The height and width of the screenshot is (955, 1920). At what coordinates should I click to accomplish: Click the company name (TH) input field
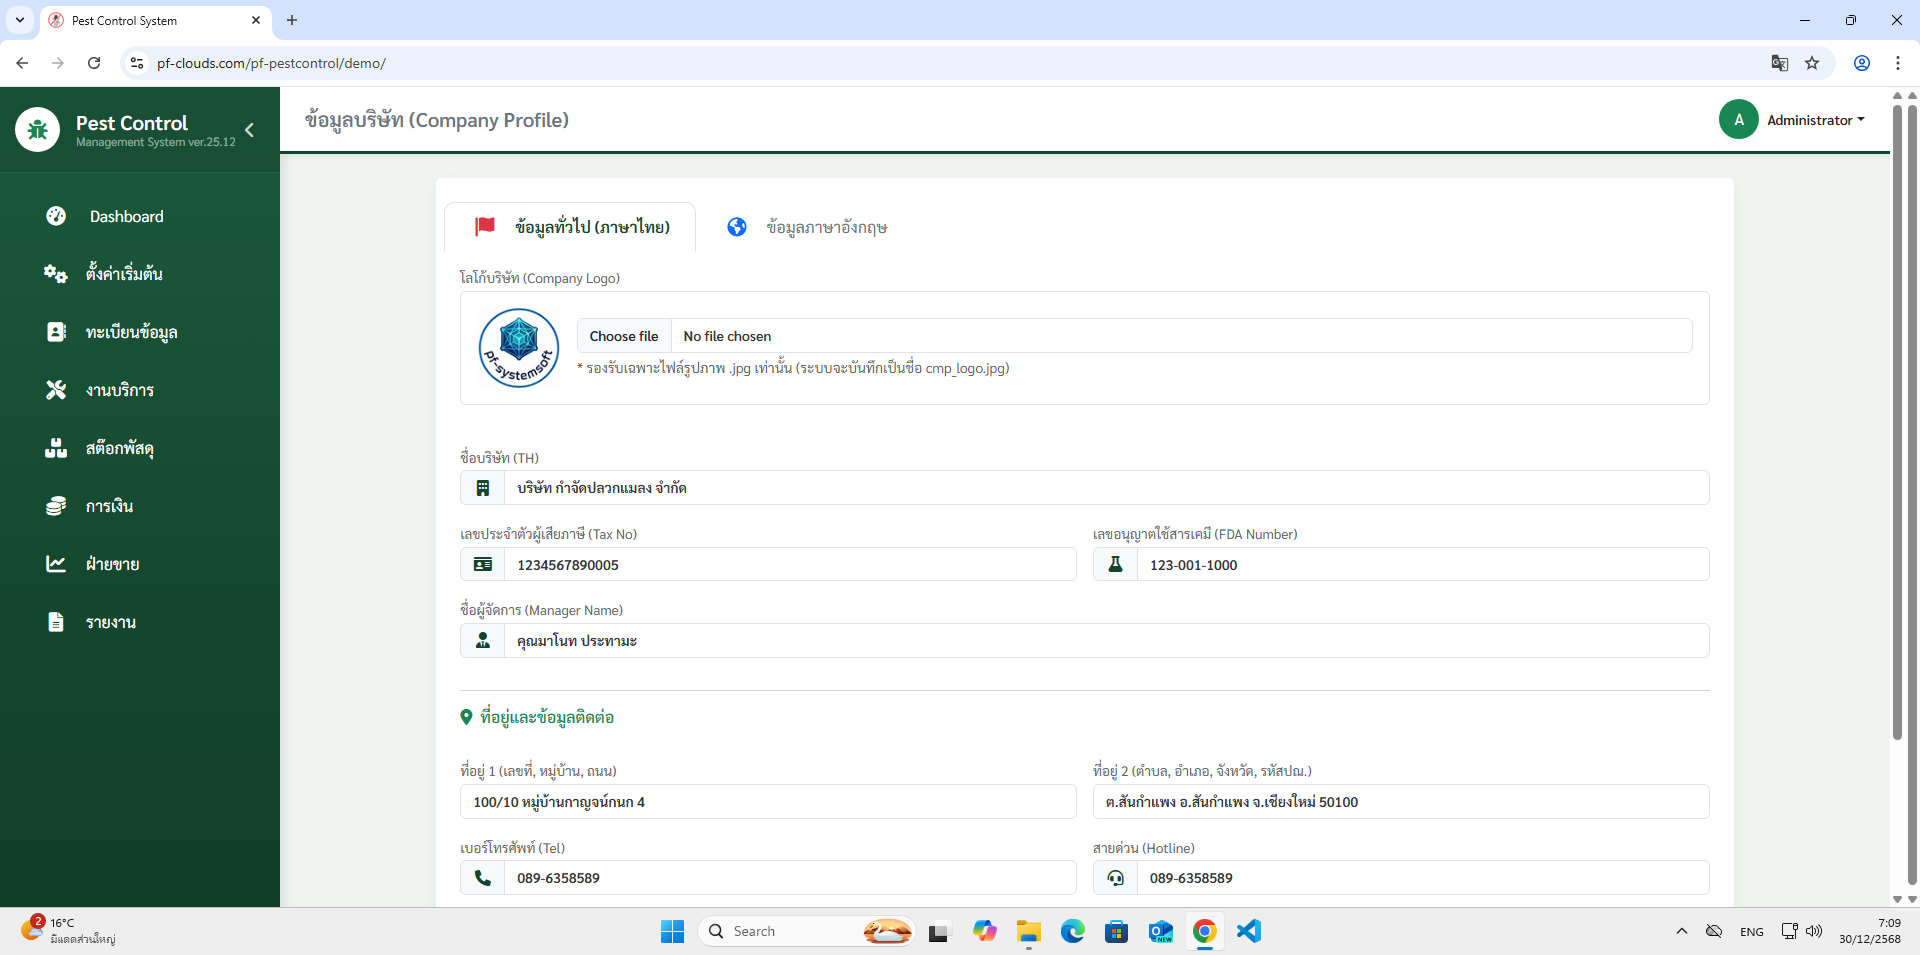coord(1105,488)
